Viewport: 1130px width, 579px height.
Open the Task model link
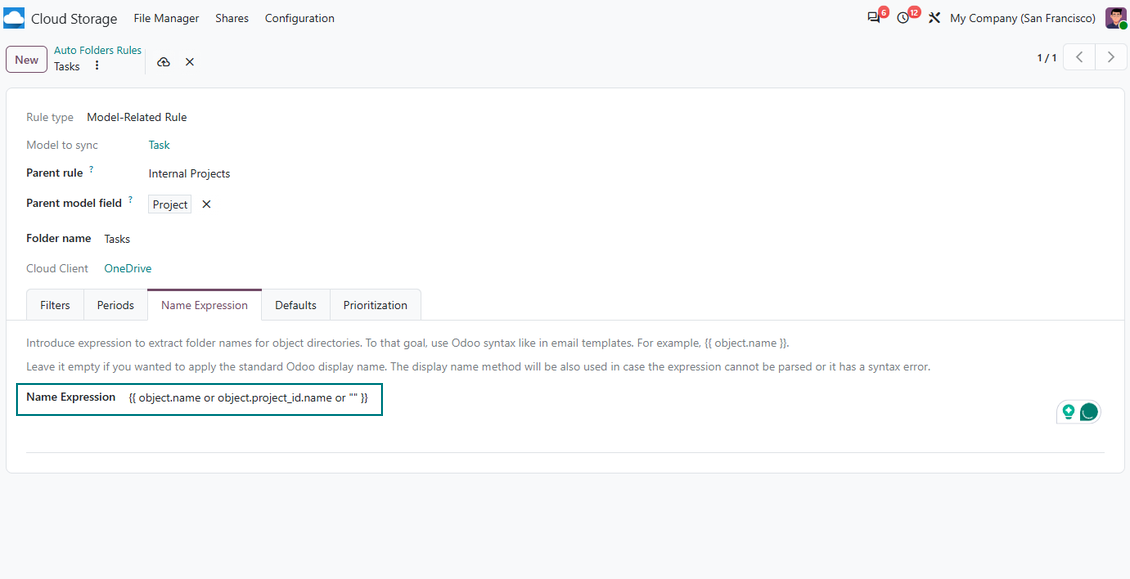pos(159,145)
